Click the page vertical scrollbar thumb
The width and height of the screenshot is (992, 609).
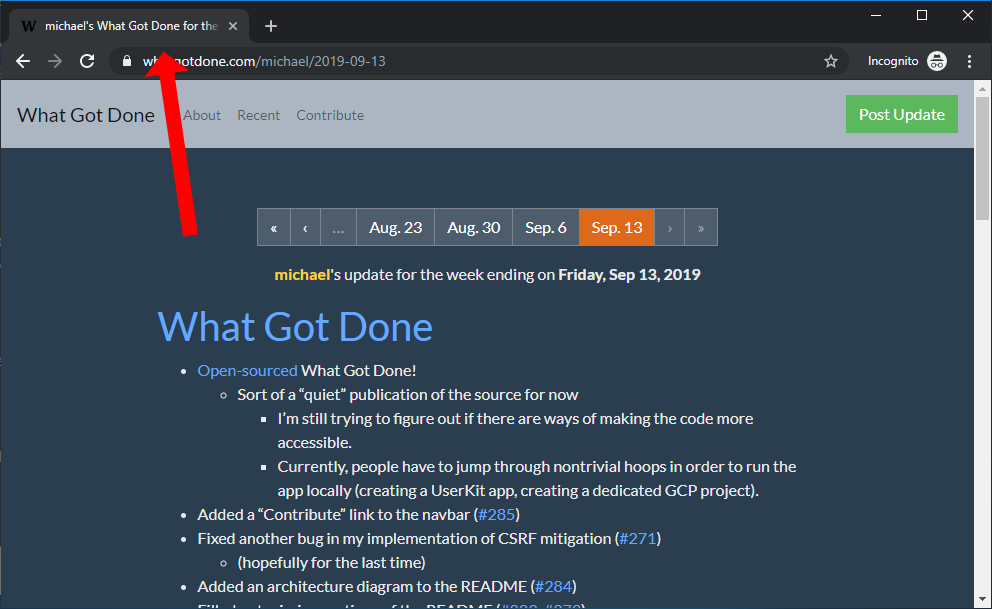[983, 158]
